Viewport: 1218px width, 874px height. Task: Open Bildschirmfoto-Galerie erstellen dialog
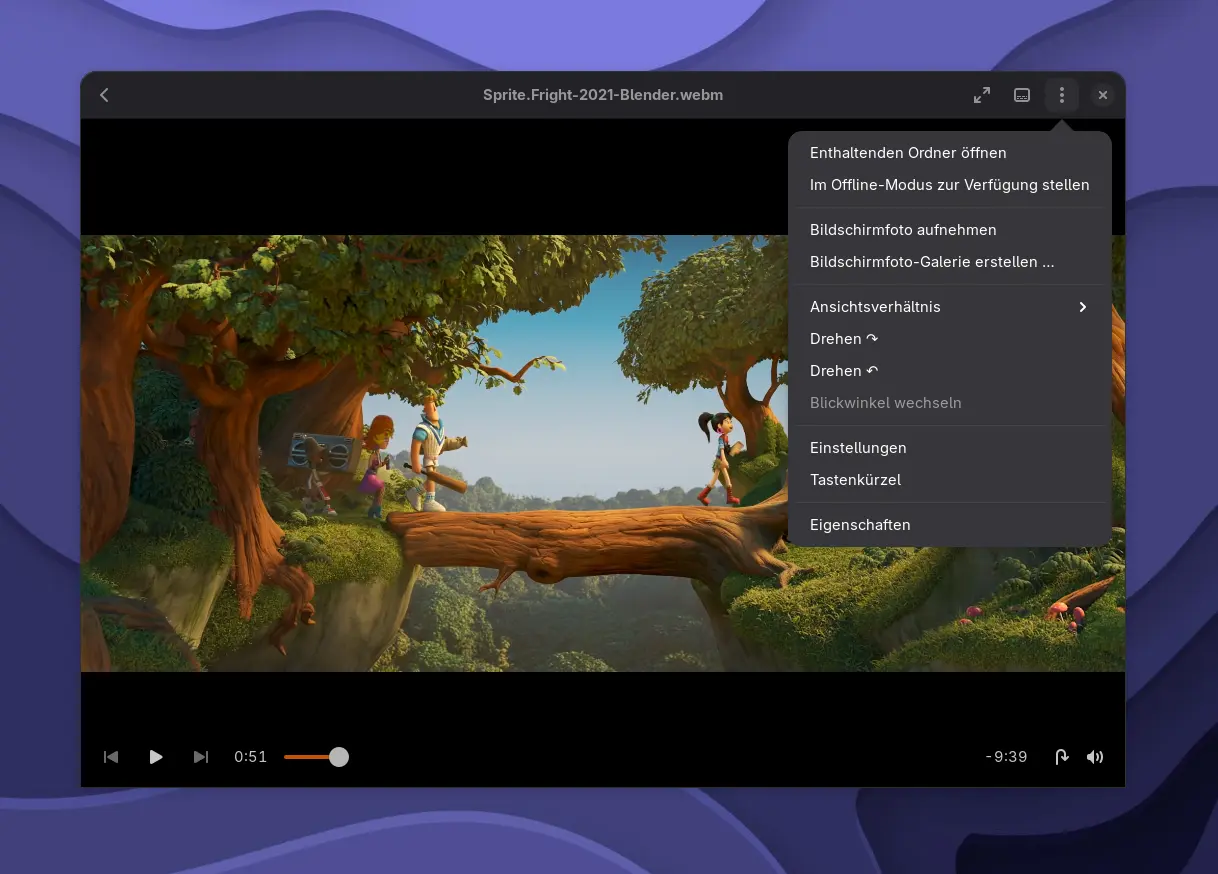click(x=931, y=262)
